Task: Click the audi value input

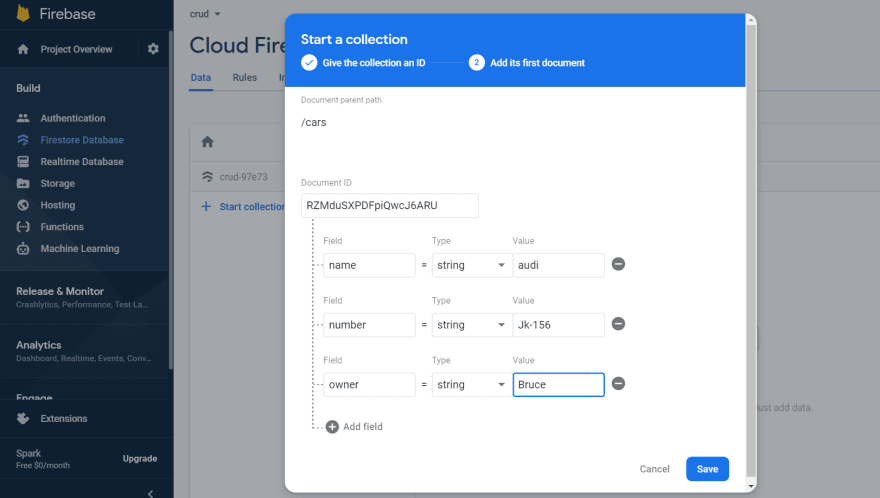Action: tap(558, 265)
